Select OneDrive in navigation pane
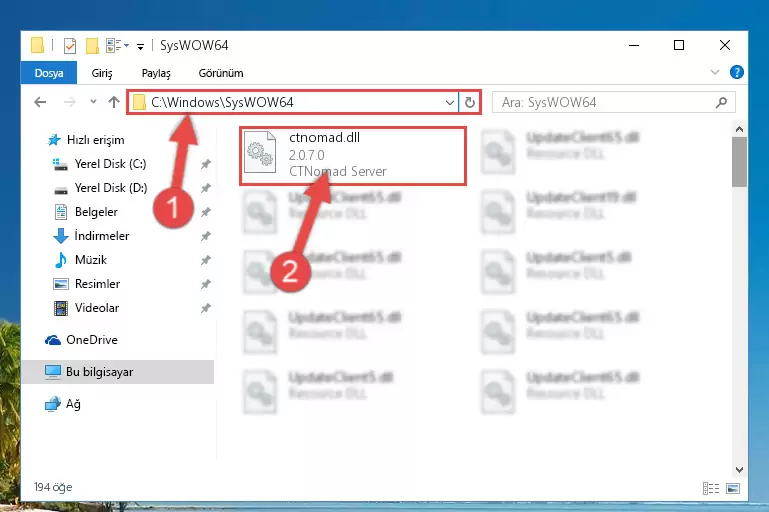Image resolution: width=769 pixels, height=512 pixels. click(x=81, y=340)
